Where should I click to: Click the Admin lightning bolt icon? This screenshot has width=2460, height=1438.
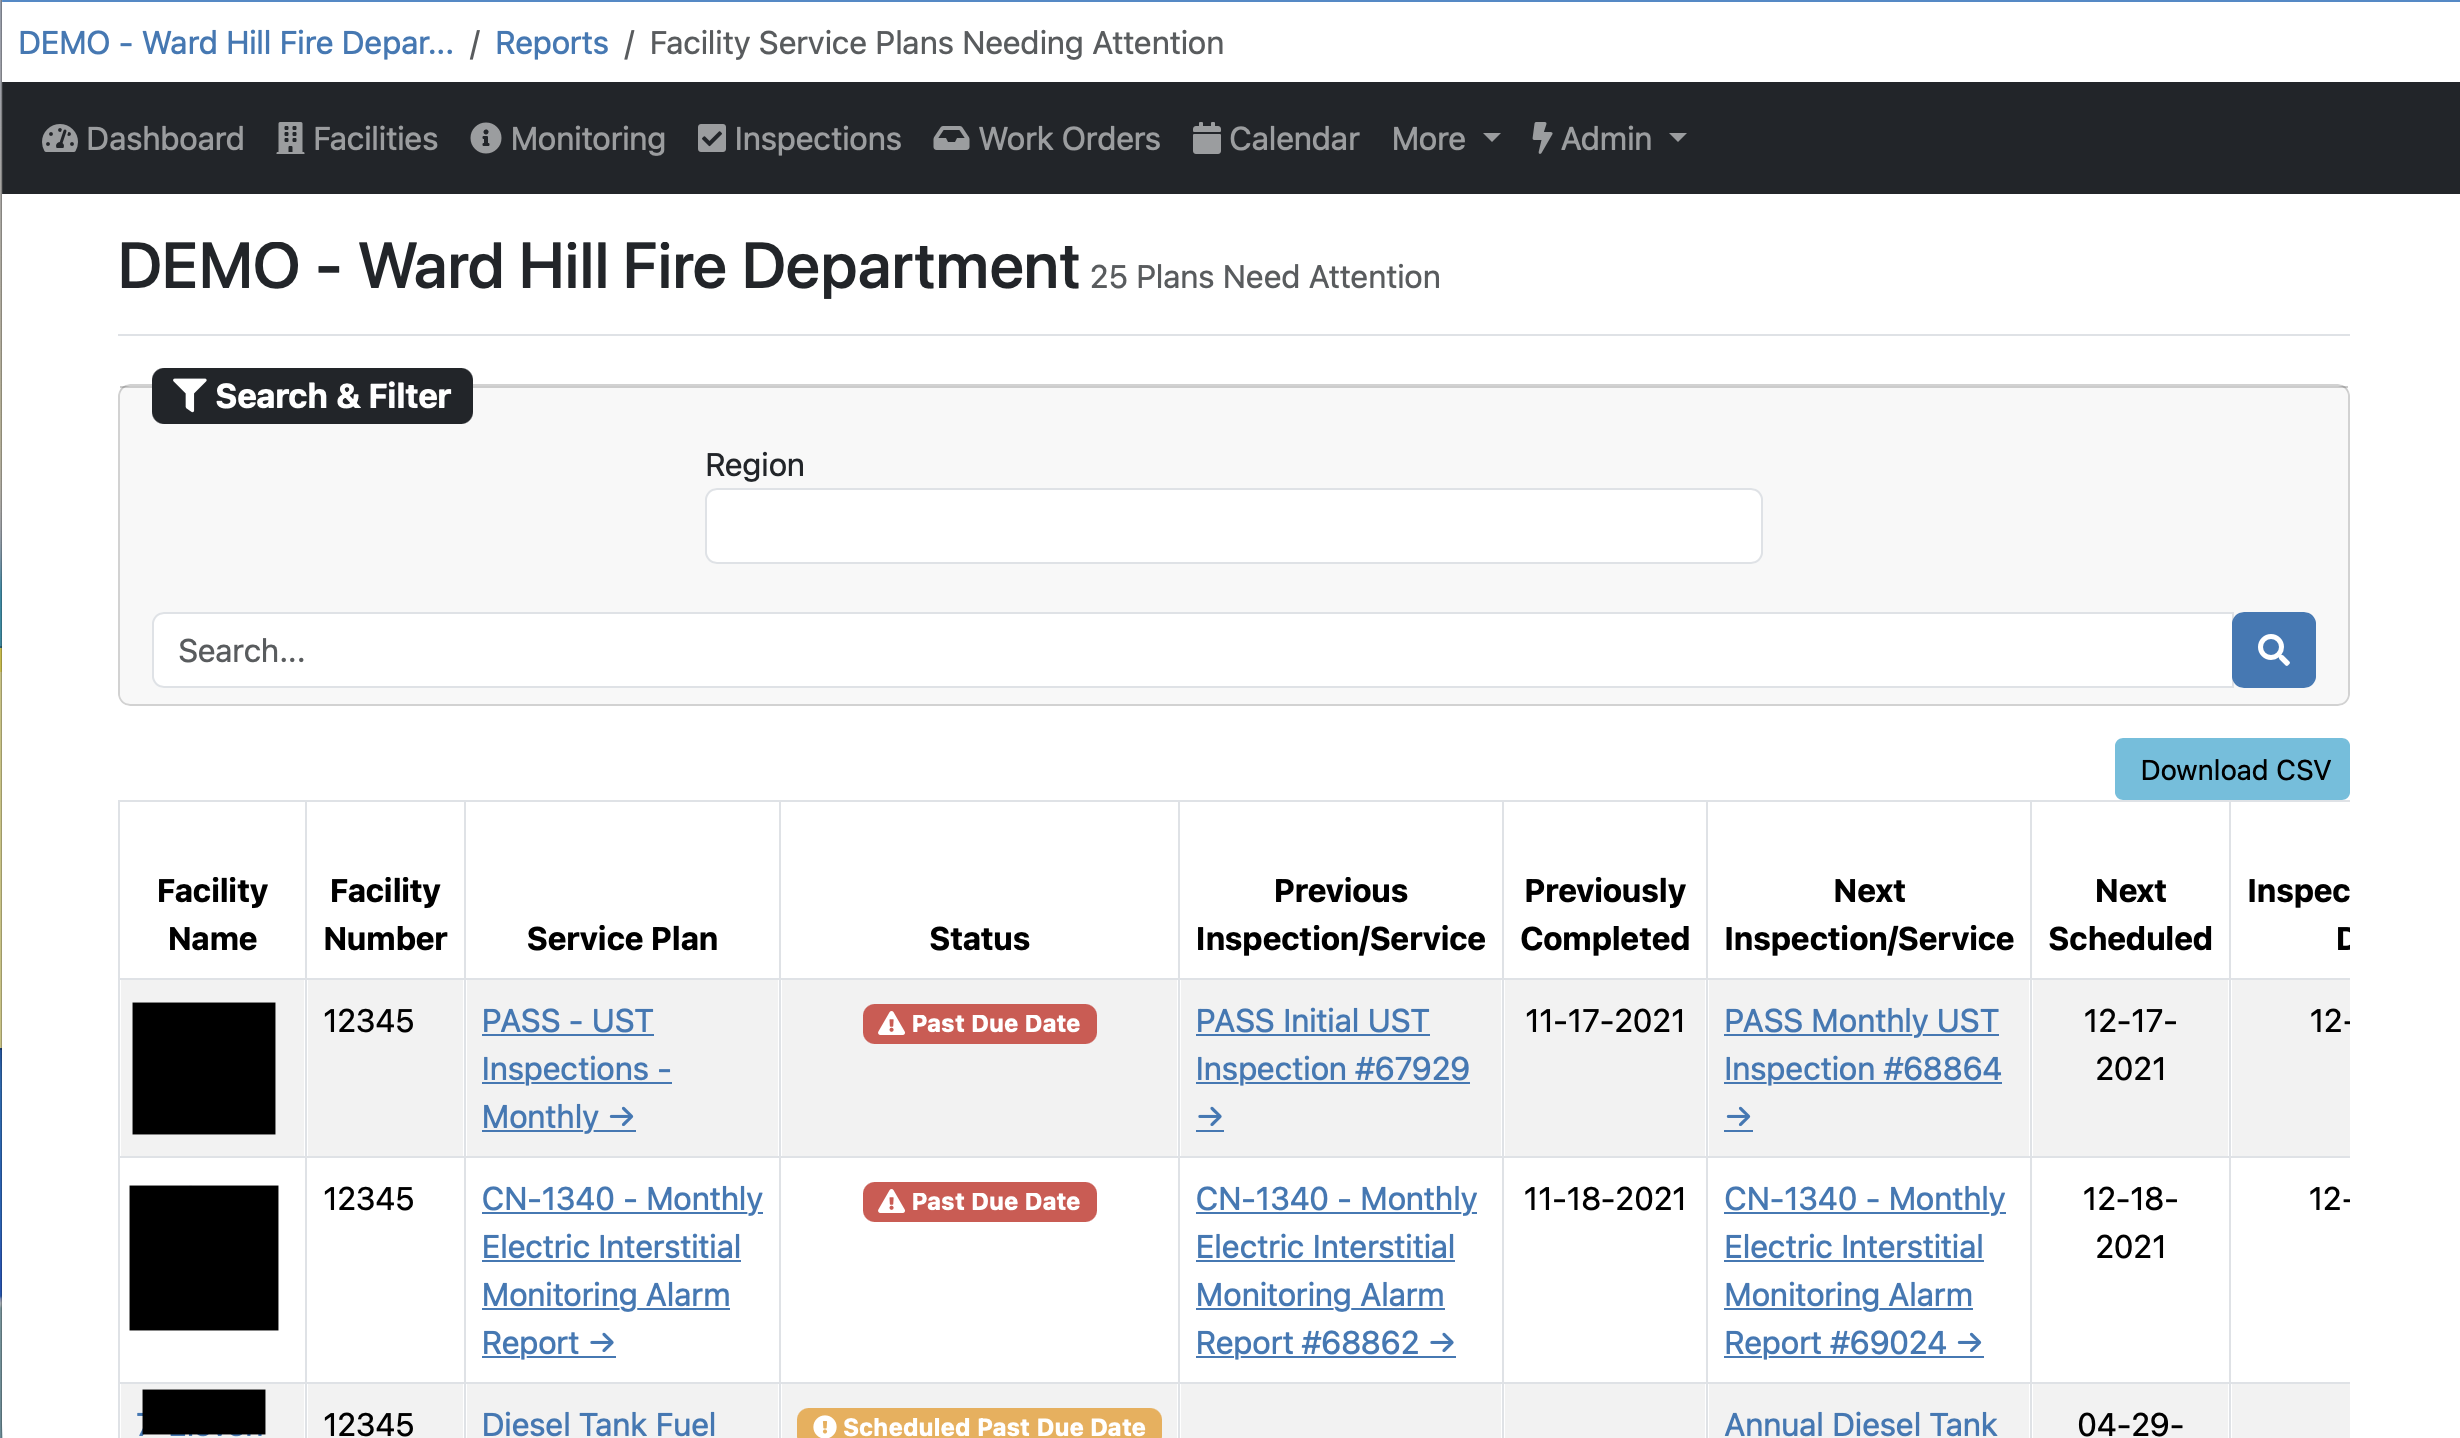click(x=1541, y=138)
